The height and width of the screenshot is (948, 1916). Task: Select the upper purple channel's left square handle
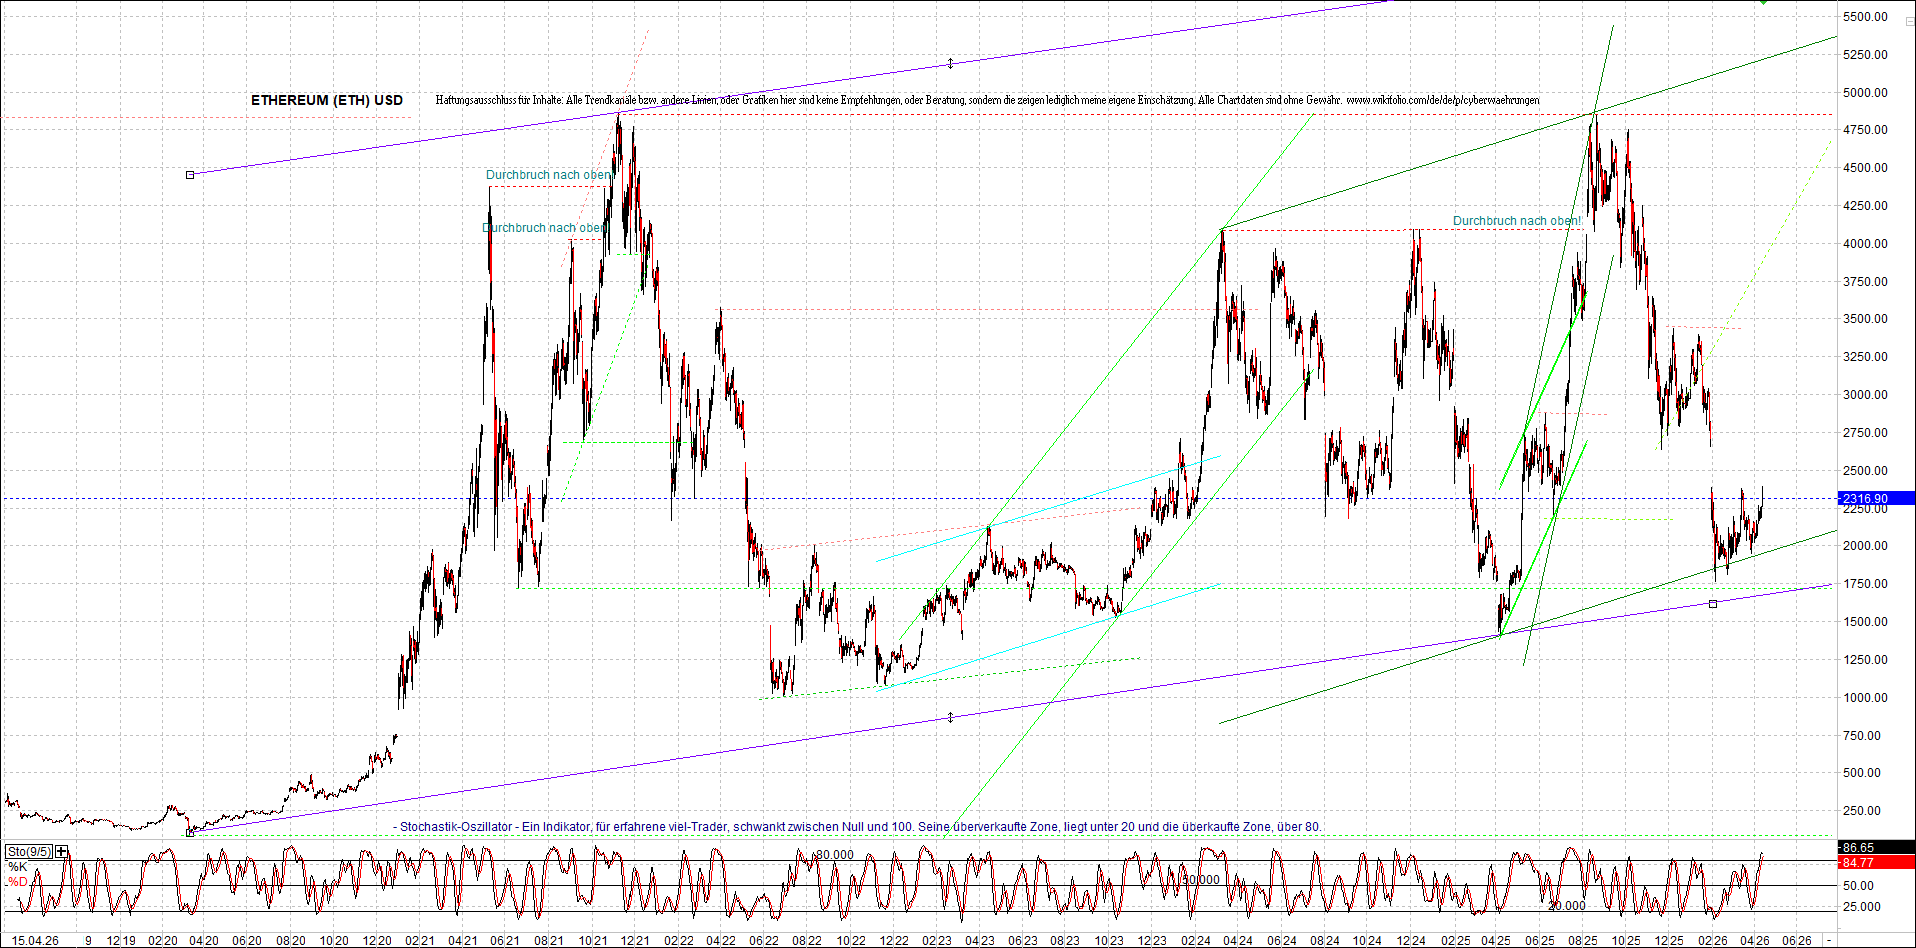pos(190,175)
